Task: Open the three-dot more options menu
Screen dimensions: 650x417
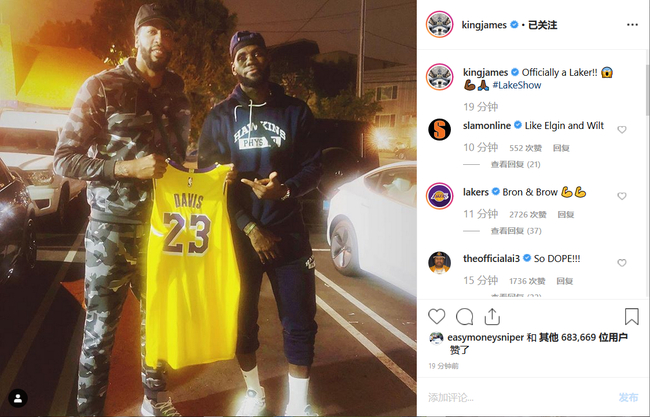Action: [x=632, y=25]
